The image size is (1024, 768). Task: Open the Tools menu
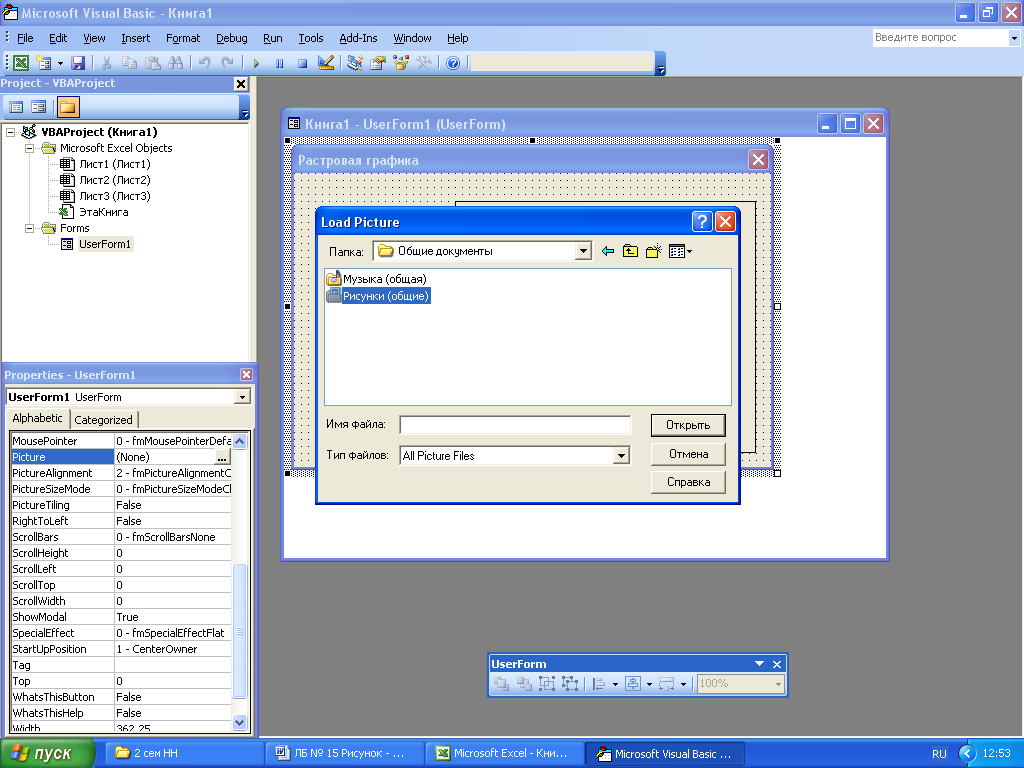point(311,38)
